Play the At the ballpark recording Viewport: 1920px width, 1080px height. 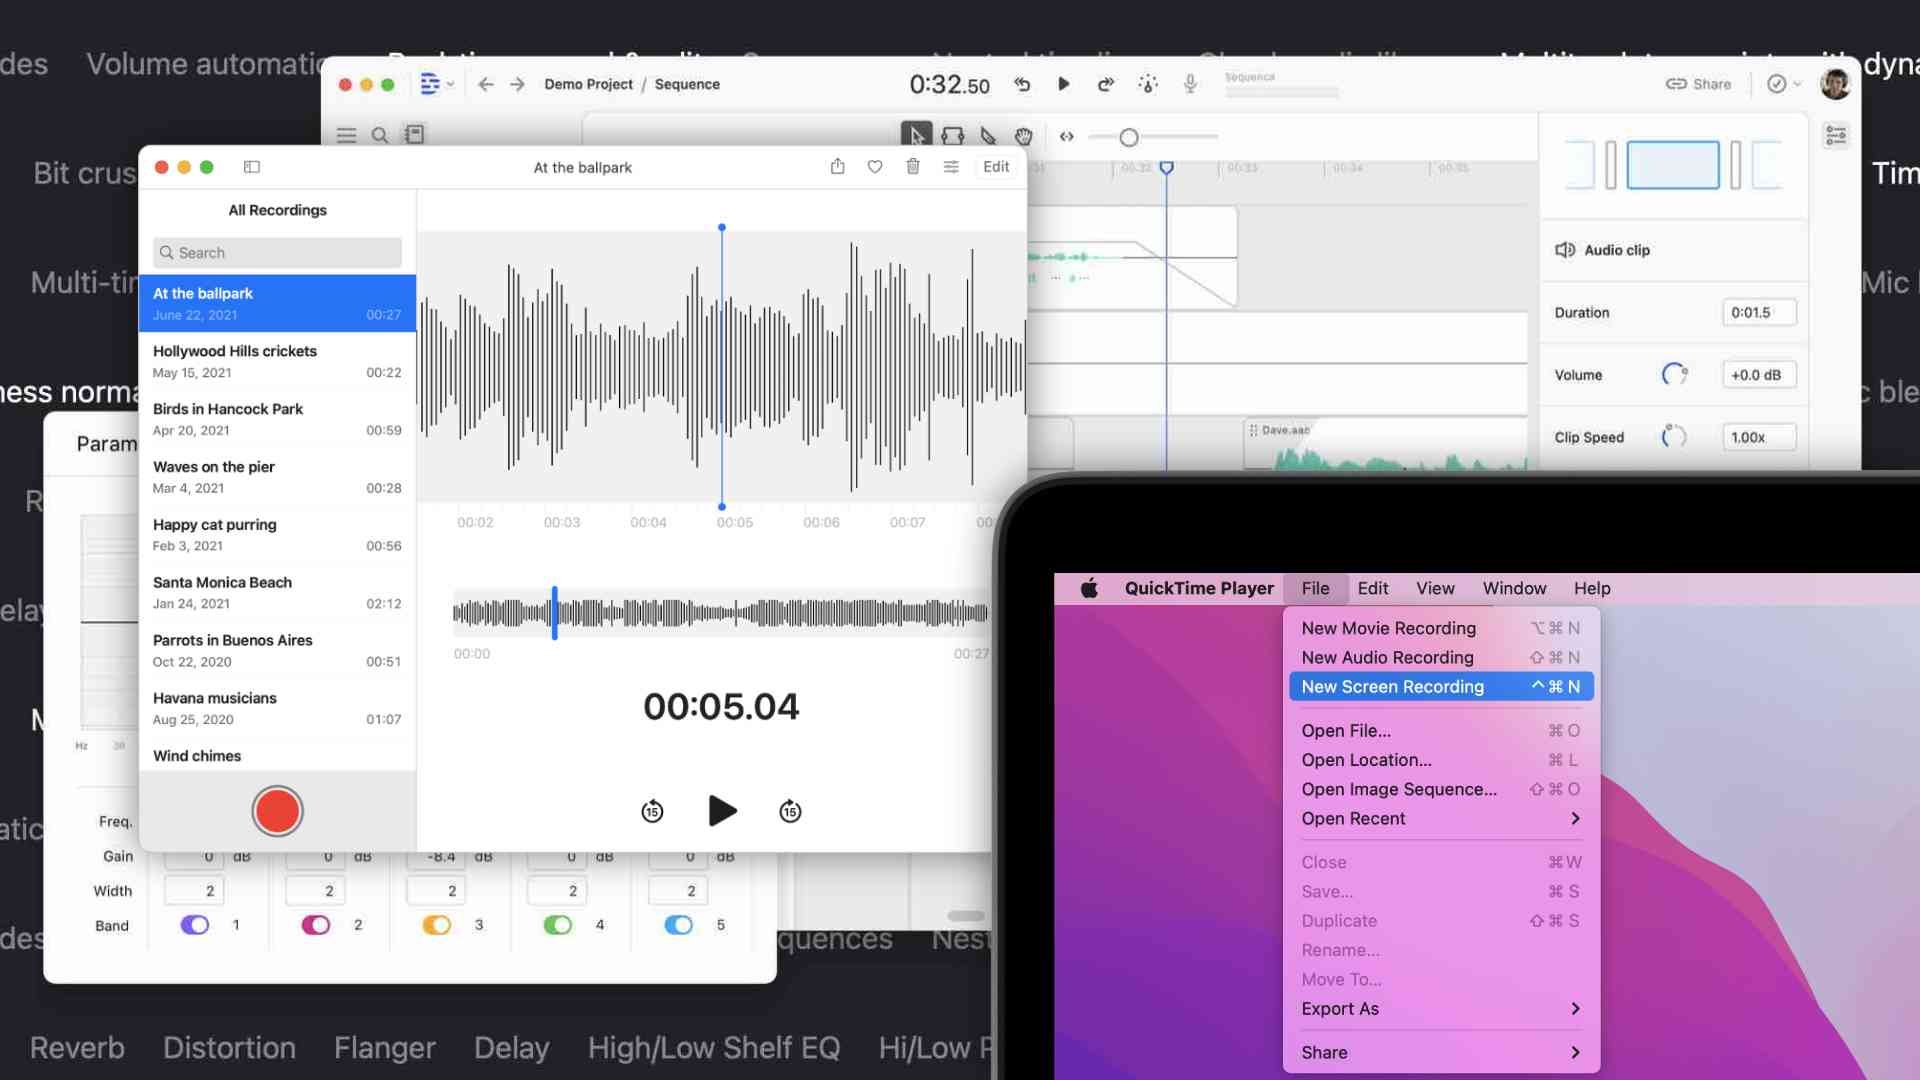click(722, 811)
